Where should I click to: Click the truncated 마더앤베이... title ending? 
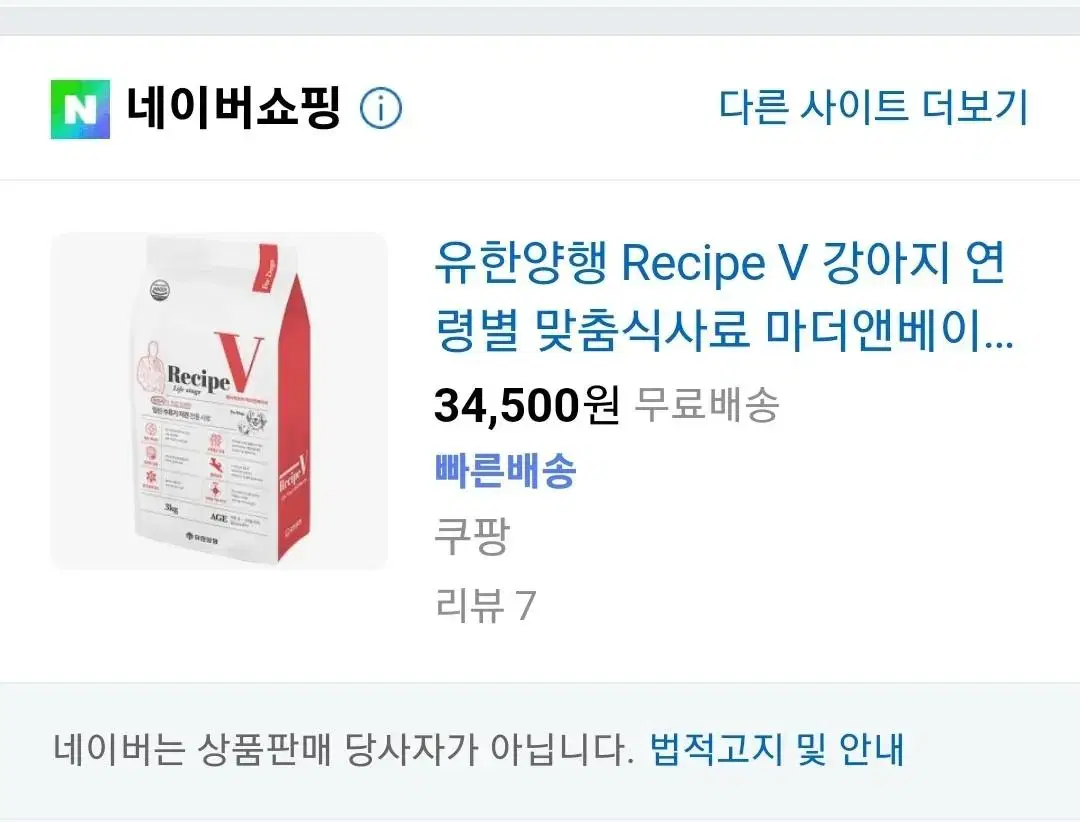(x=889, y=331)
